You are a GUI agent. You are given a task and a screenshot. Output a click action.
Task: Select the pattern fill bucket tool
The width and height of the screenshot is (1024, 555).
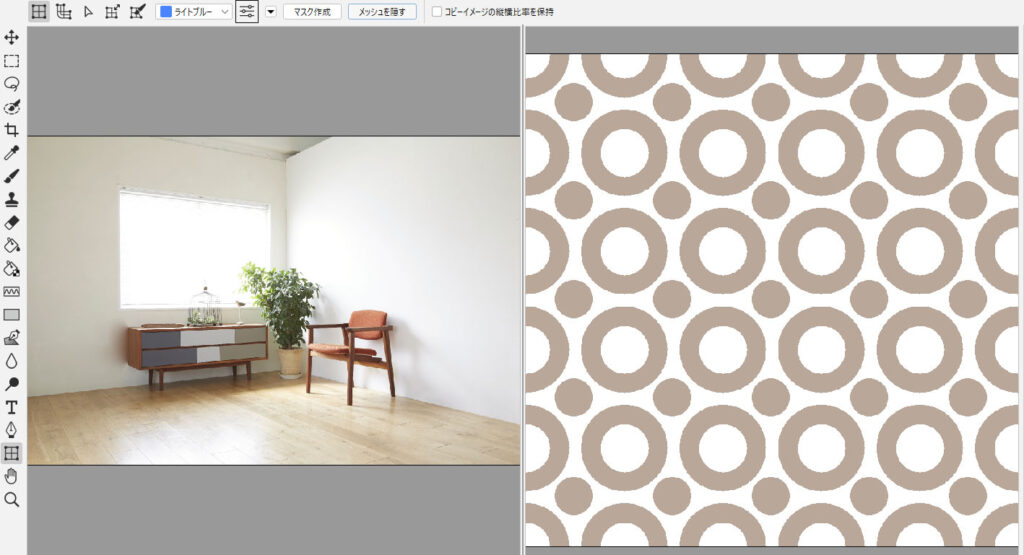coord(12,268)
